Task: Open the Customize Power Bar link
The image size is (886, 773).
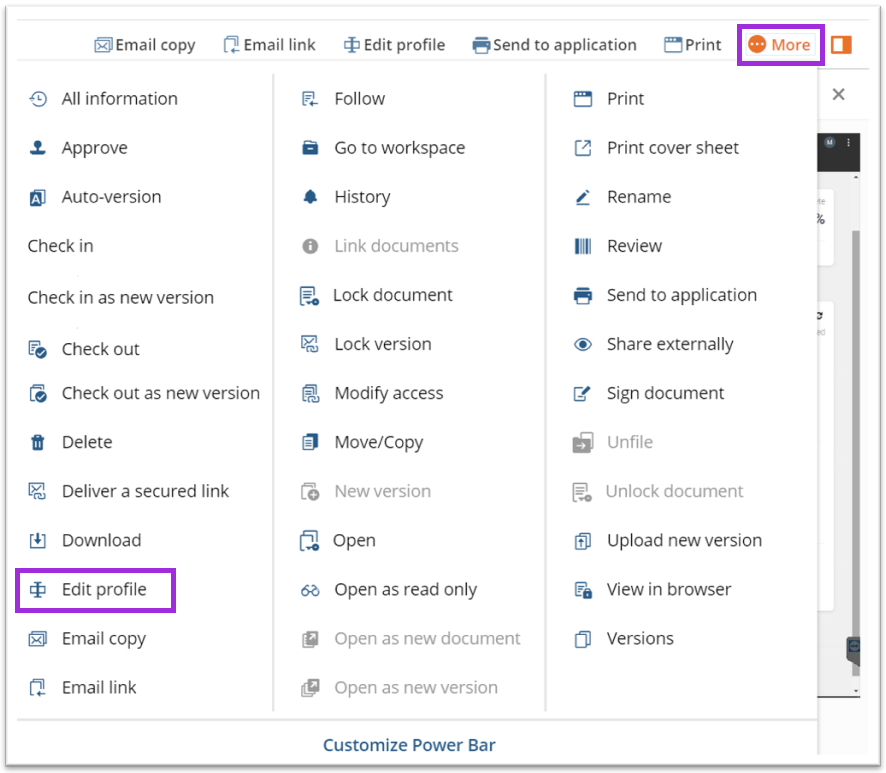Action: [x=409, y=746]
